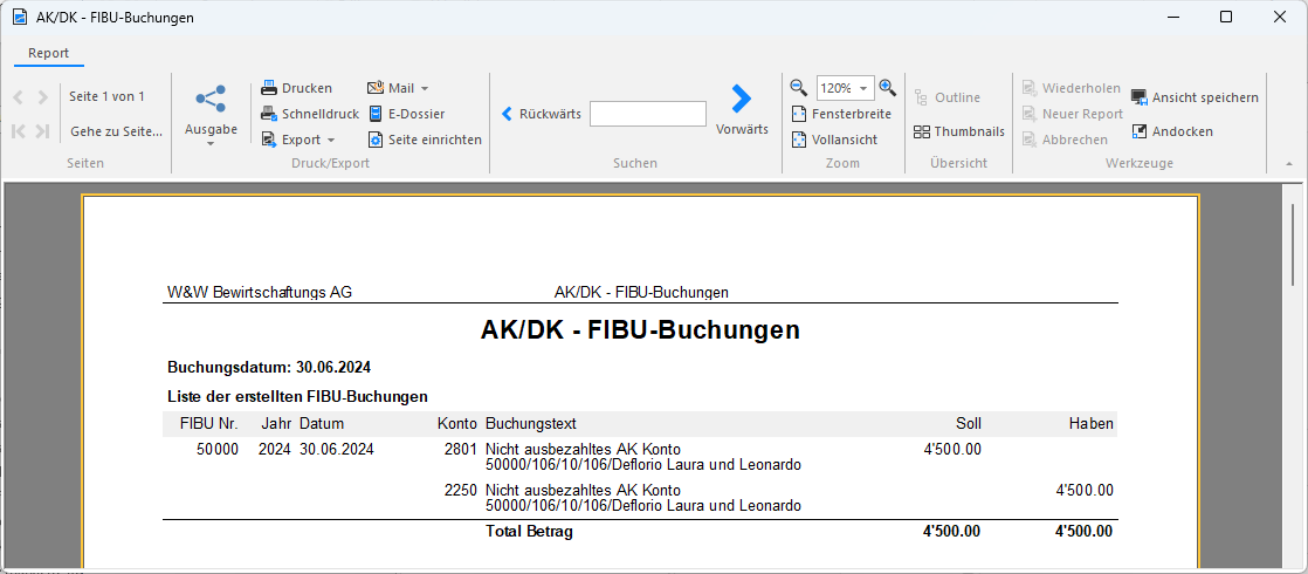
Task: Click Konto value 2801
Action: point(460,450)
